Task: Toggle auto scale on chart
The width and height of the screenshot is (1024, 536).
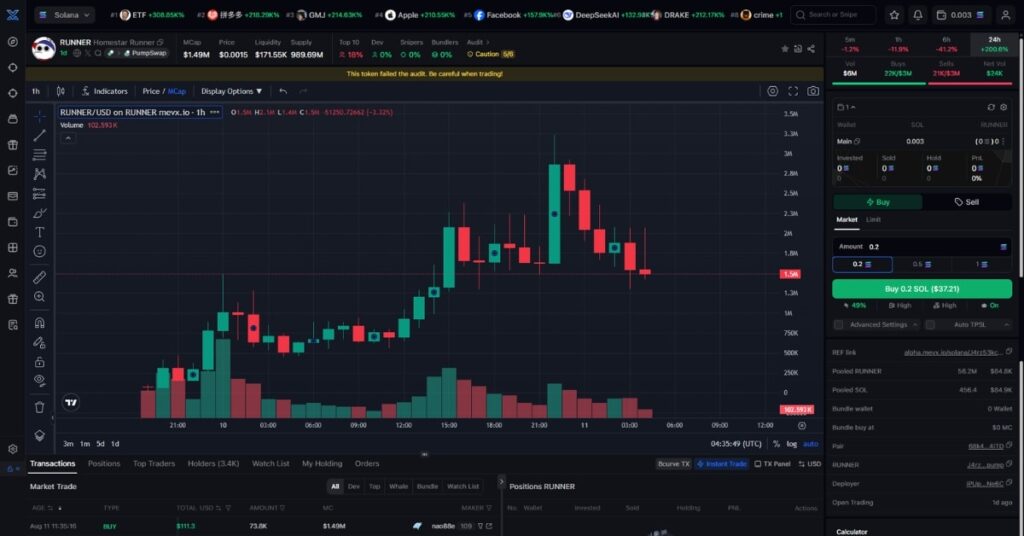Action: click(810, 444)
